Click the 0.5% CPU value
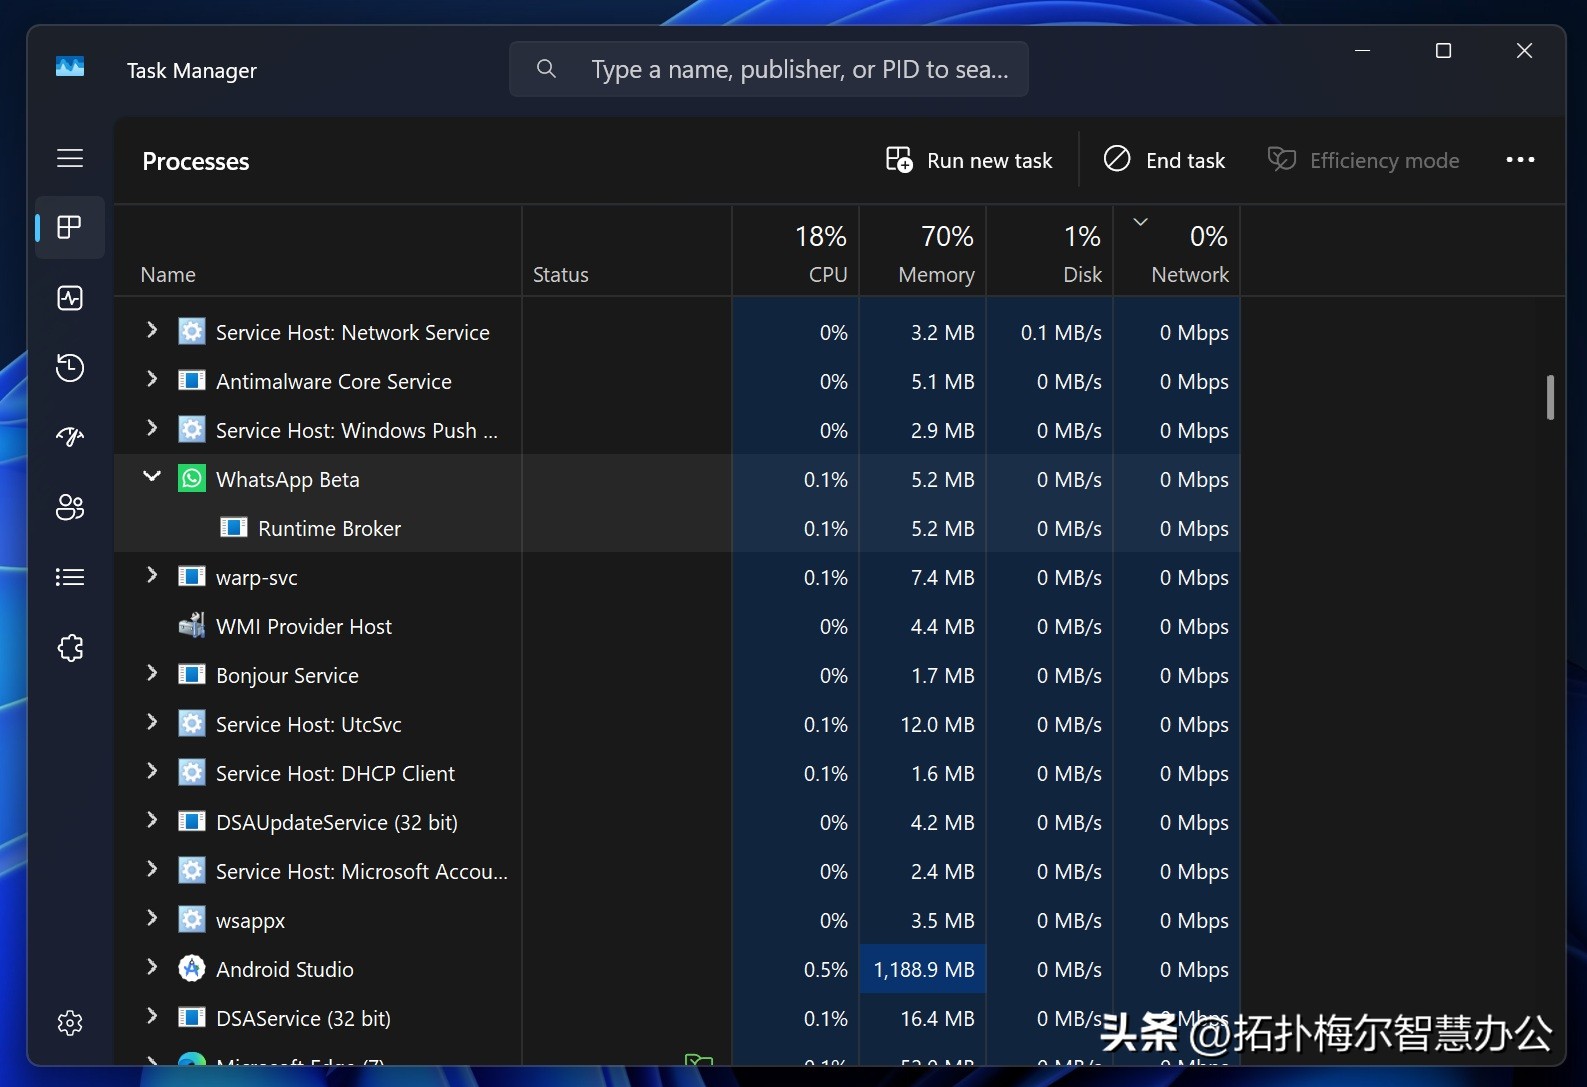The width and height of the screenshot is (1587, 1087). (825, 969)
